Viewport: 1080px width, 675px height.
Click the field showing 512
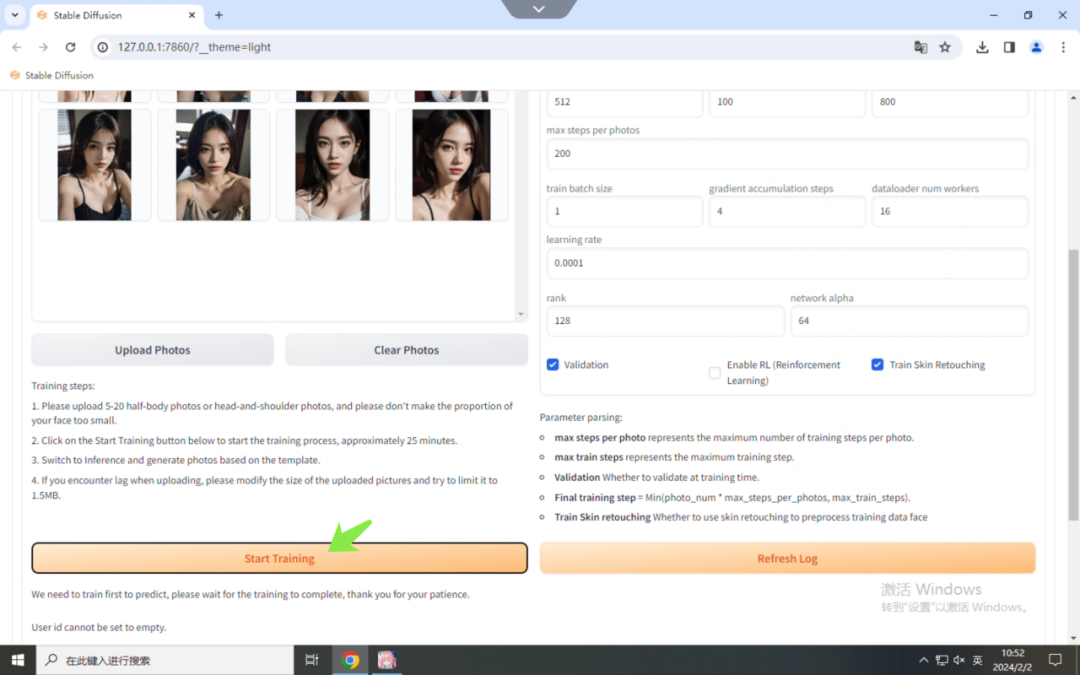point(625,102)
